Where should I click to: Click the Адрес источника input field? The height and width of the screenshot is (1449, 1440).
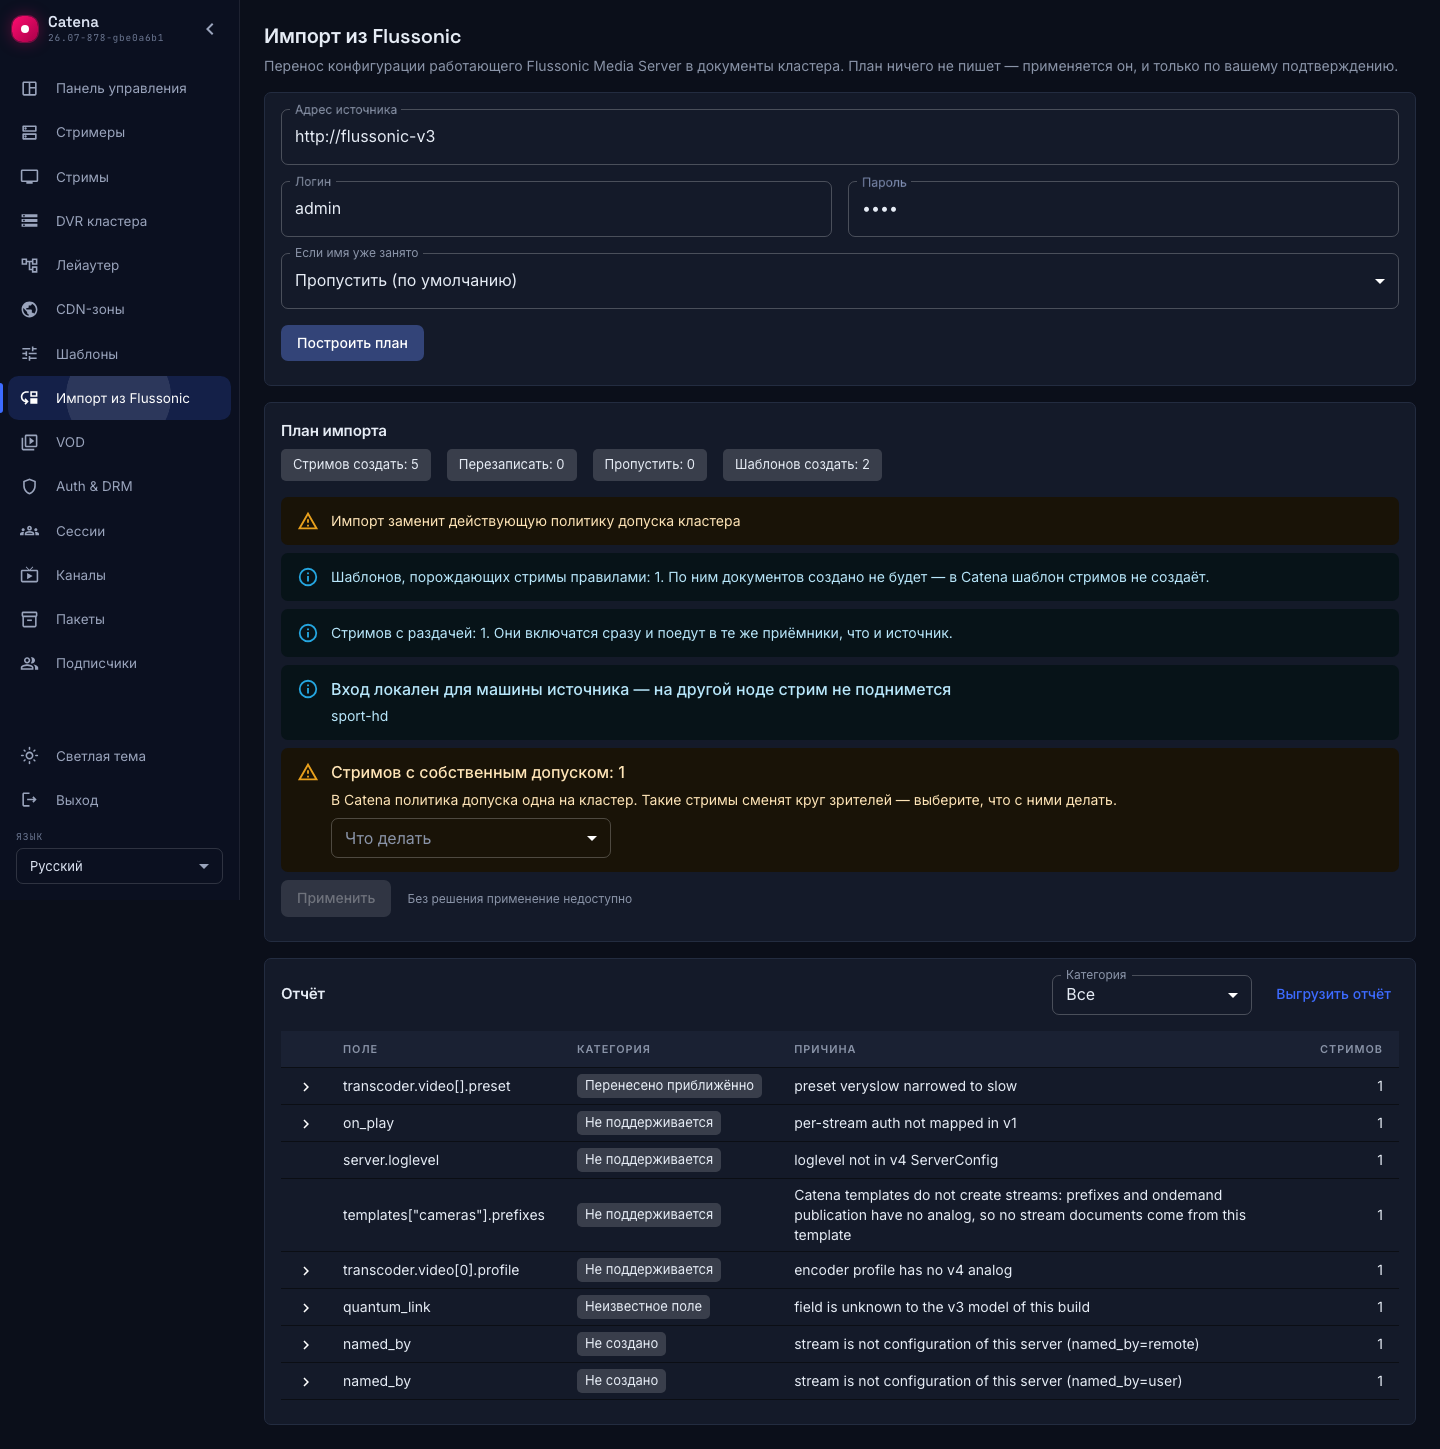840,137
